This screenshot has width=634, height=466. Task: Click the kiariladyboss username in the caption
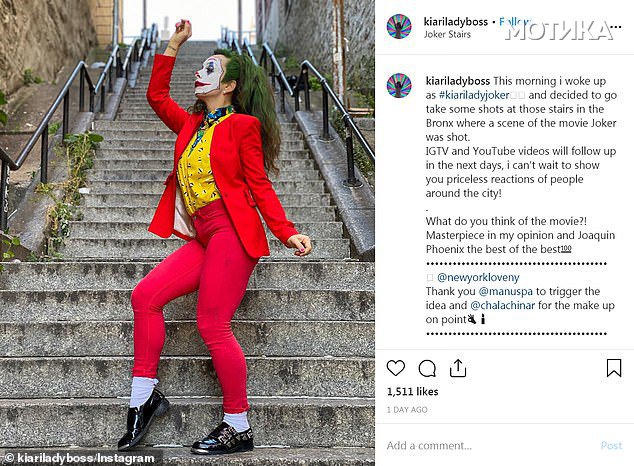click(458, 81)
